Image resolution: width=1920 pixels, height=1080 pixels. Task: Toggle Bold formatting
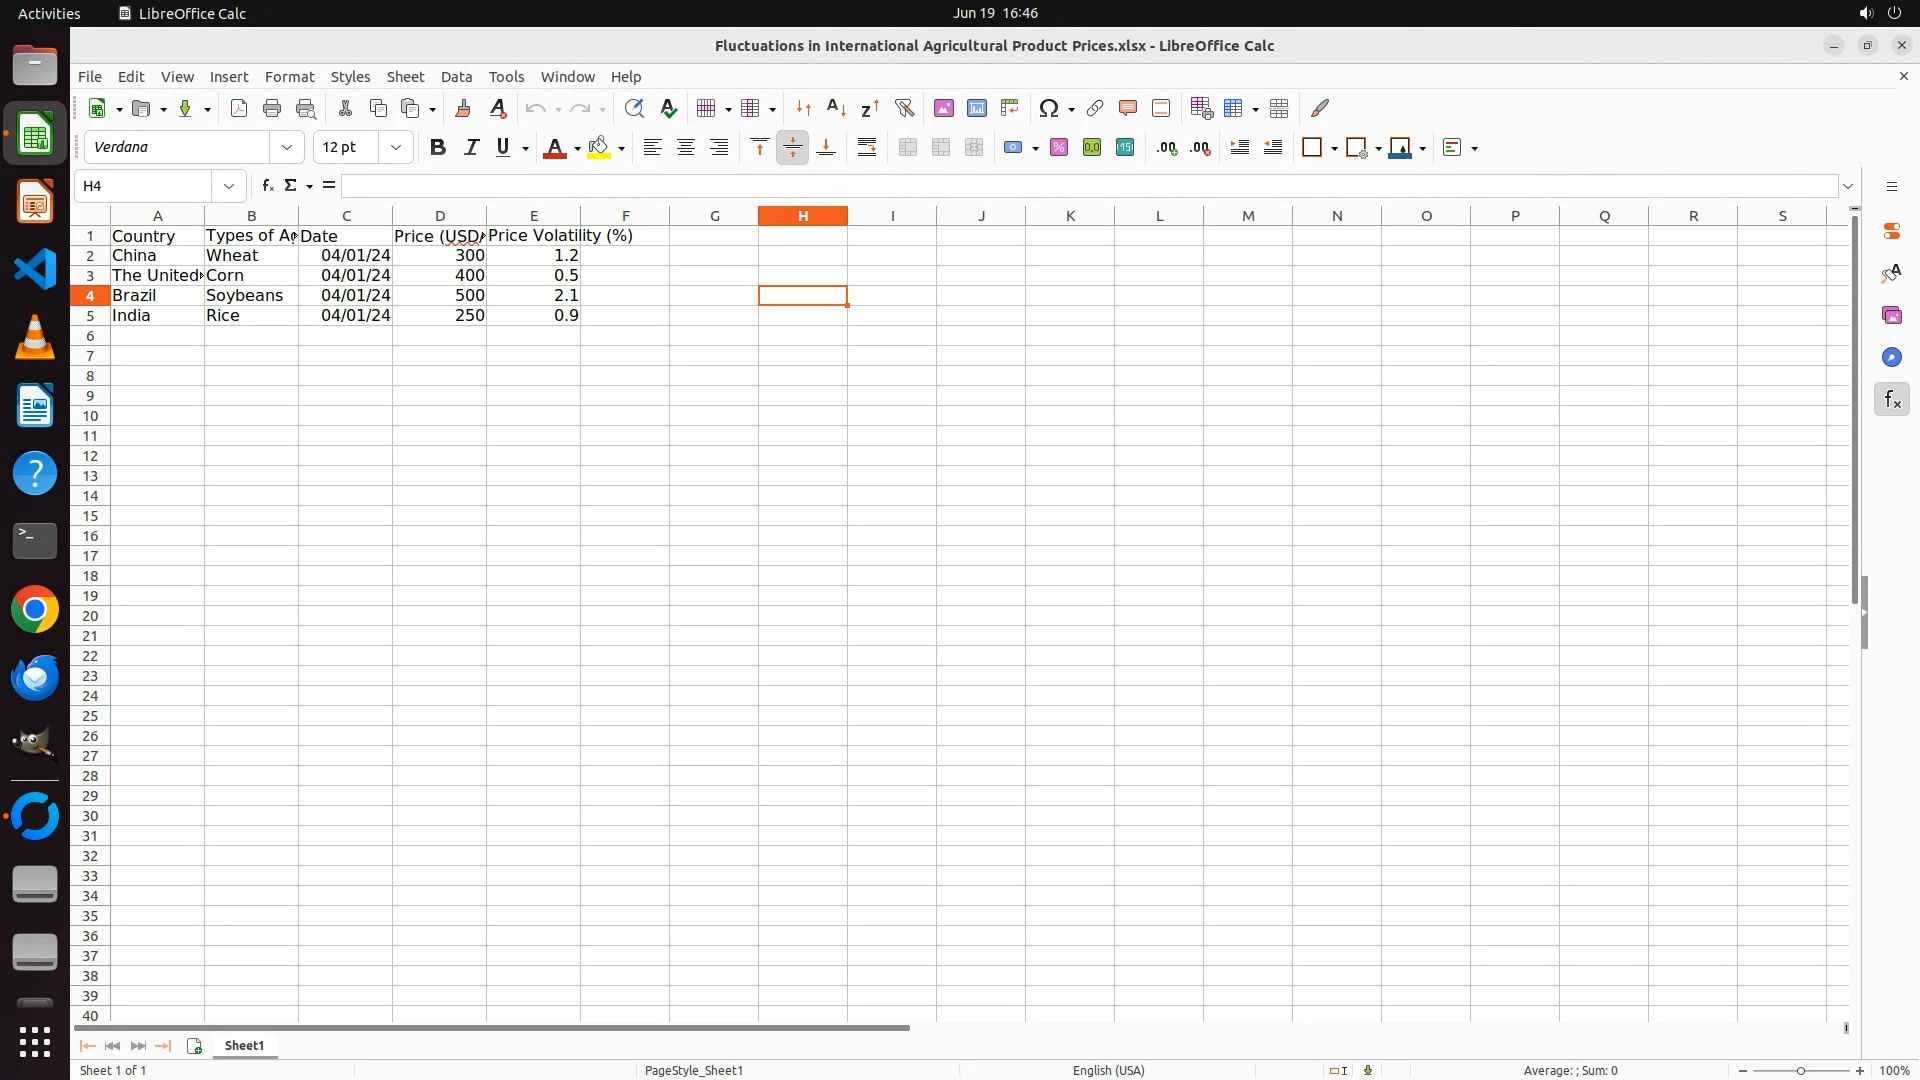point(437,147)
